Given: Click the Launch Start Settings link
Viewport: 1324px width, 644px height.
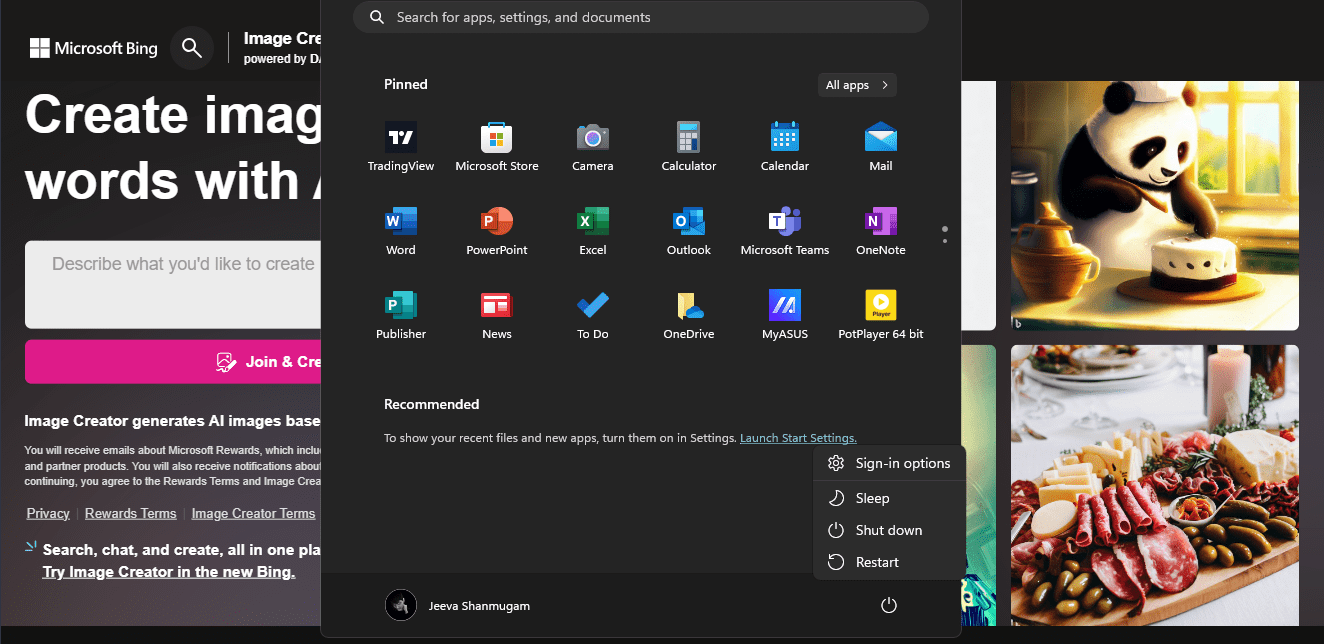Looking at the screenshot, I should tap(798, 438).
